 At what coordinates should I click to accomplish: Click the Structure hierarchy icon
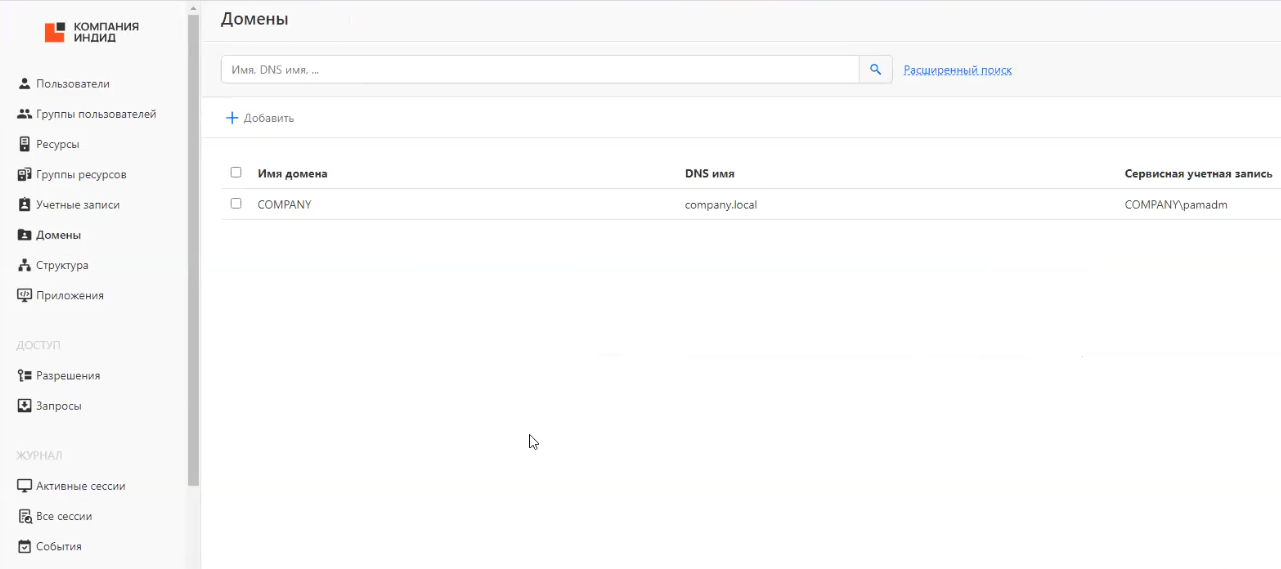pos(25,266)
